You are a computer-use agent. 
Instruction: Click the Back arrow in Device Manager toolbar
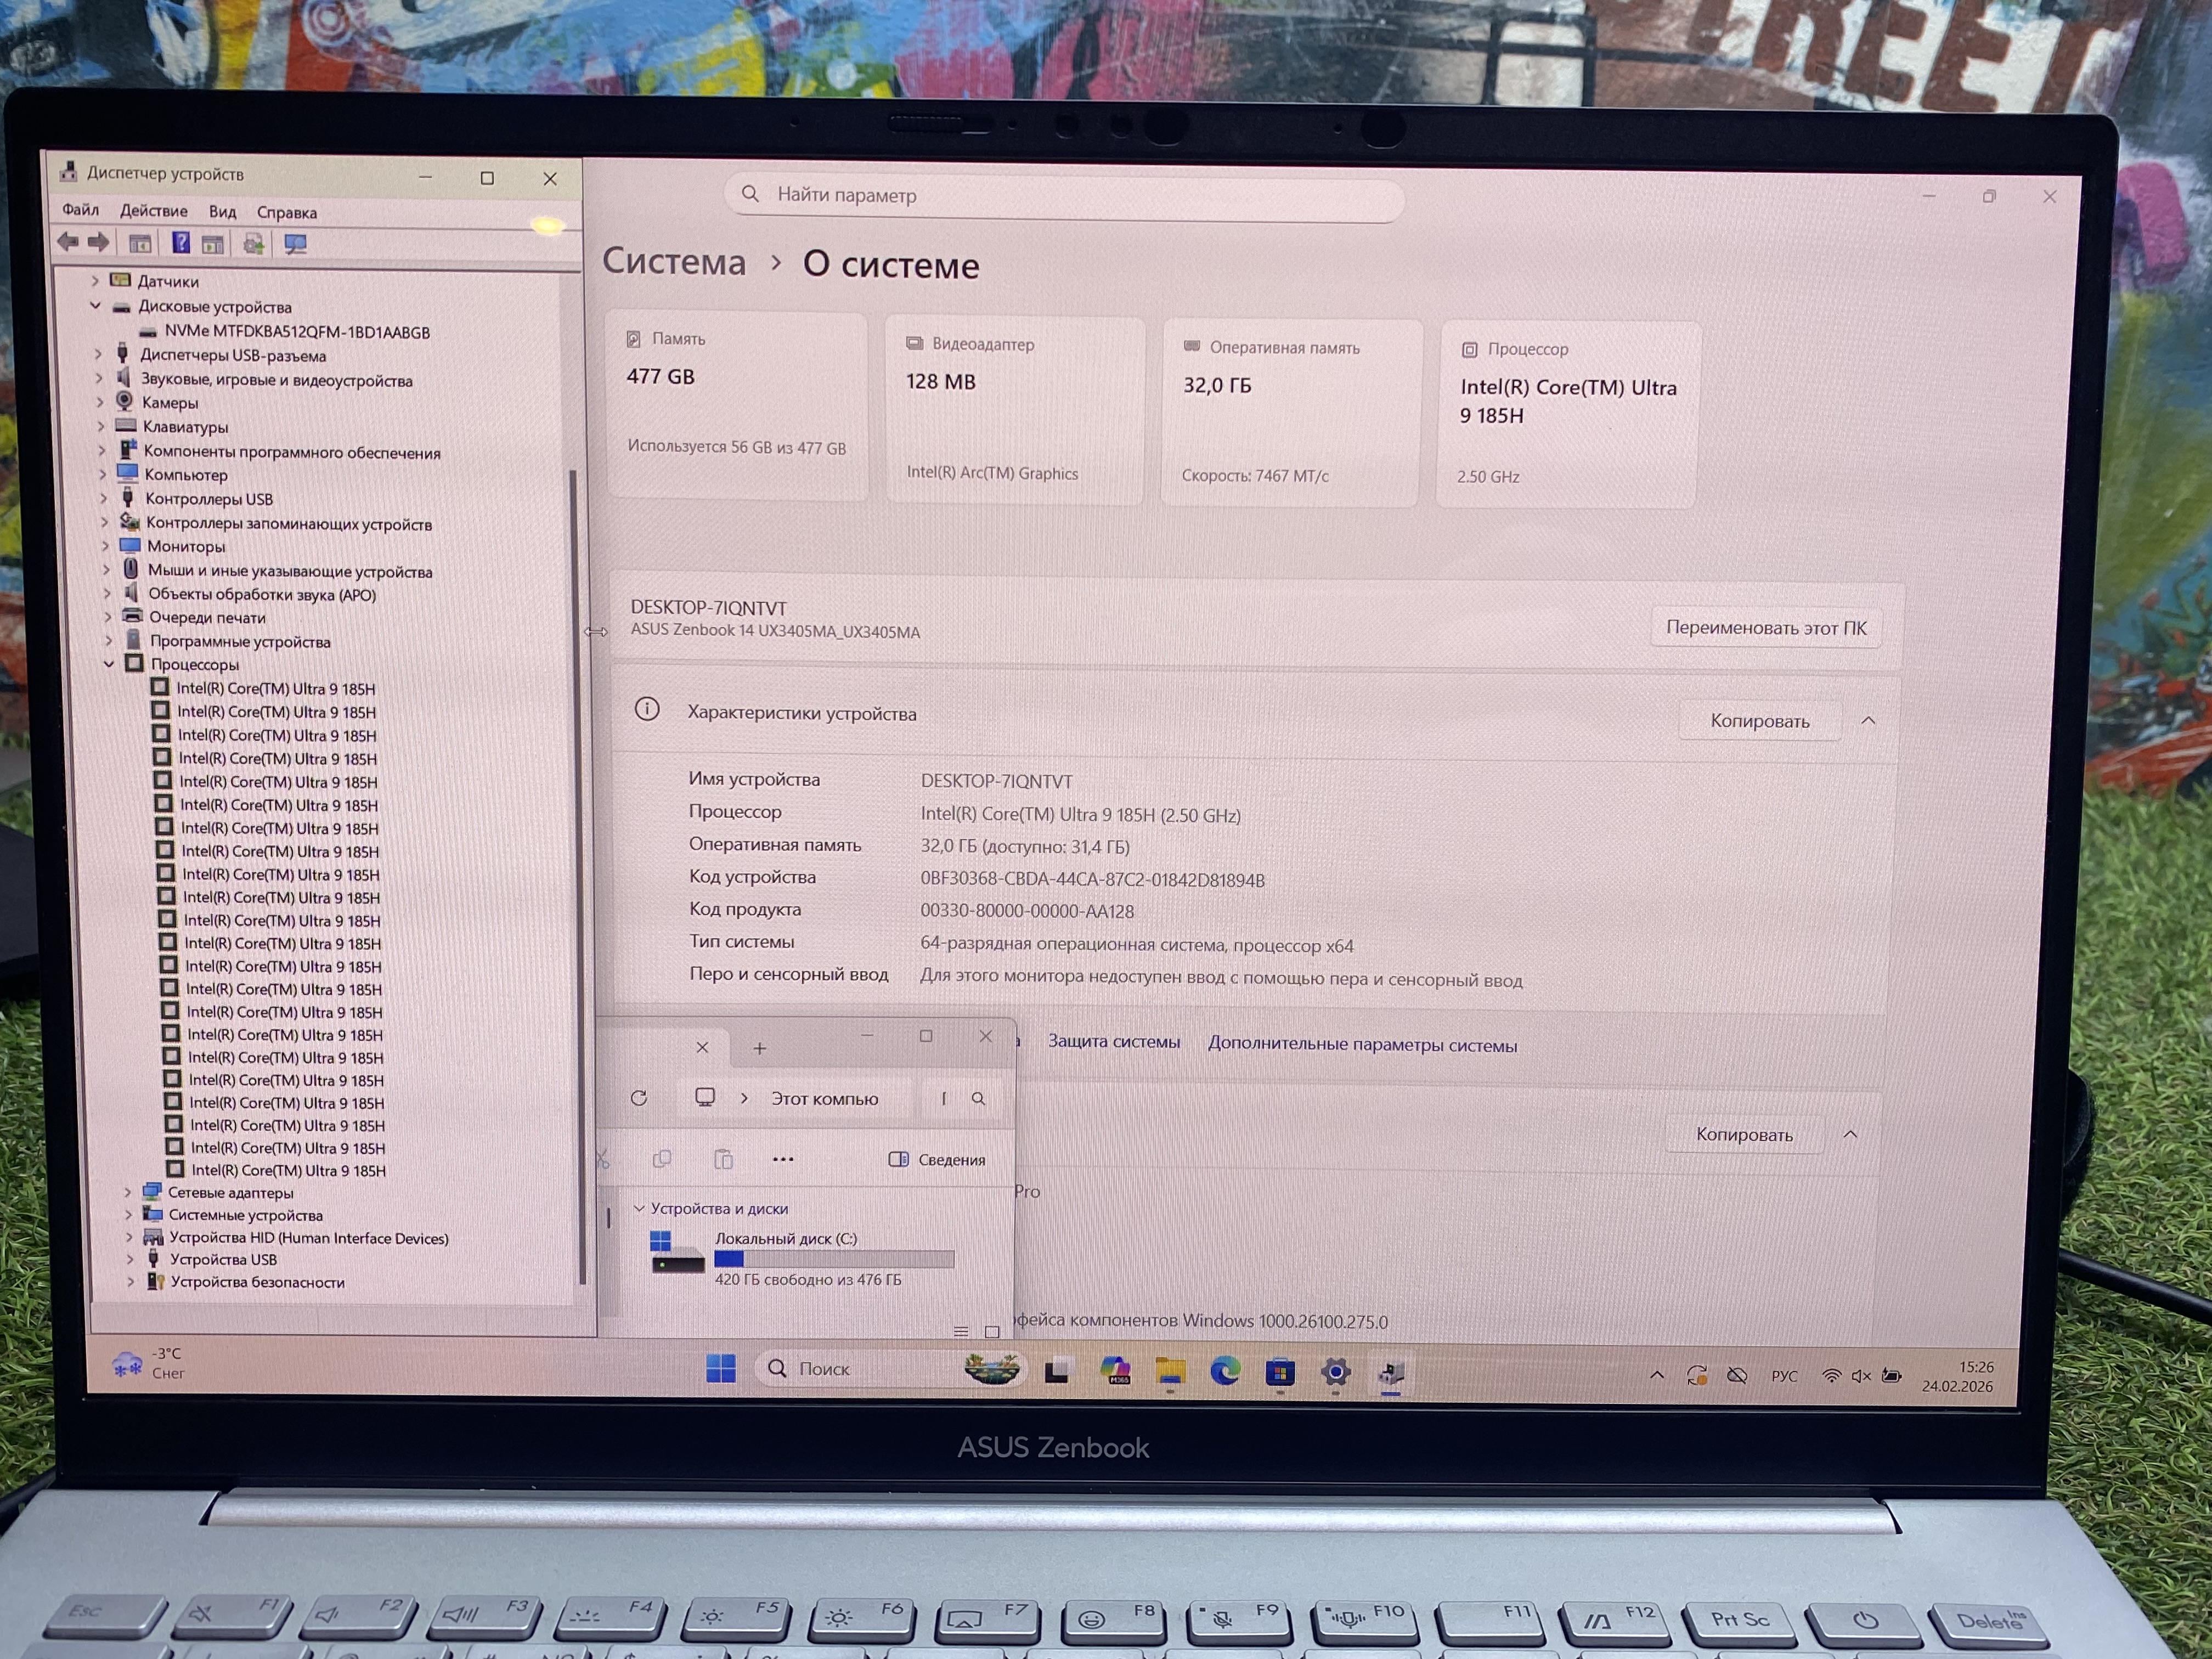pyautogui.click(x=68, y=242)
